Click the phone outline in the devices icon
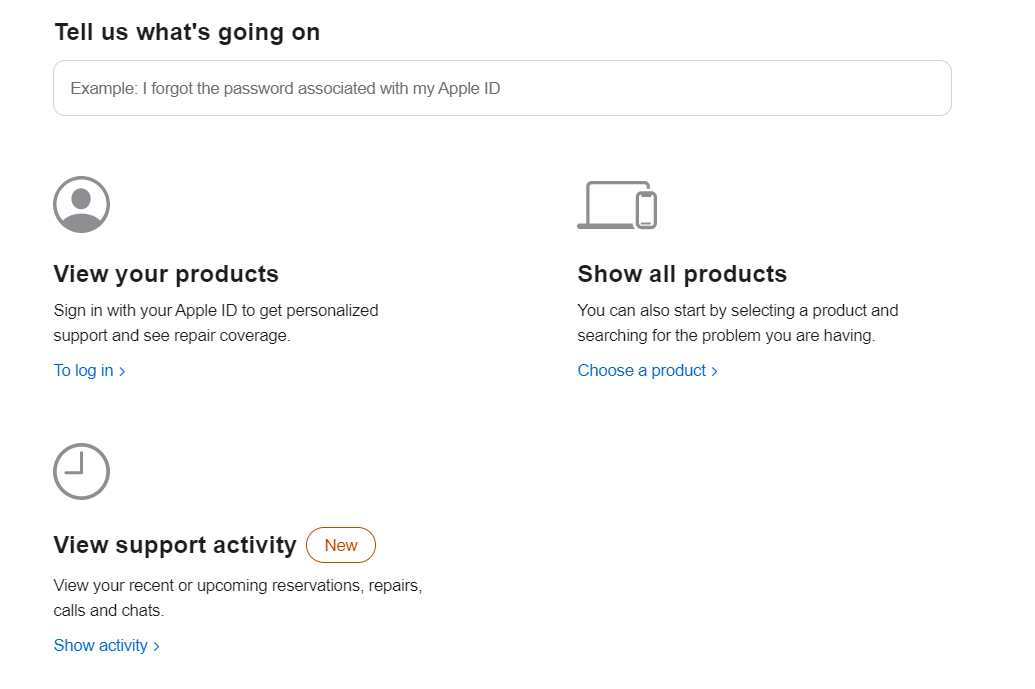Viewport: 1035px width, 689px height. (647, 210)
